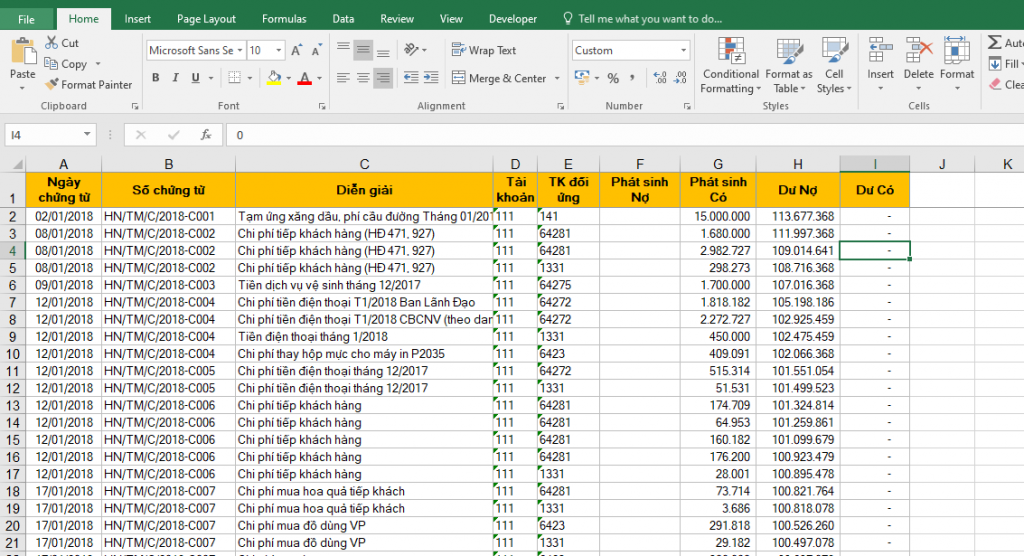Open the font name dropdown
The image size is (1024, 556).
pyautogui.click(x=240, y=50)
